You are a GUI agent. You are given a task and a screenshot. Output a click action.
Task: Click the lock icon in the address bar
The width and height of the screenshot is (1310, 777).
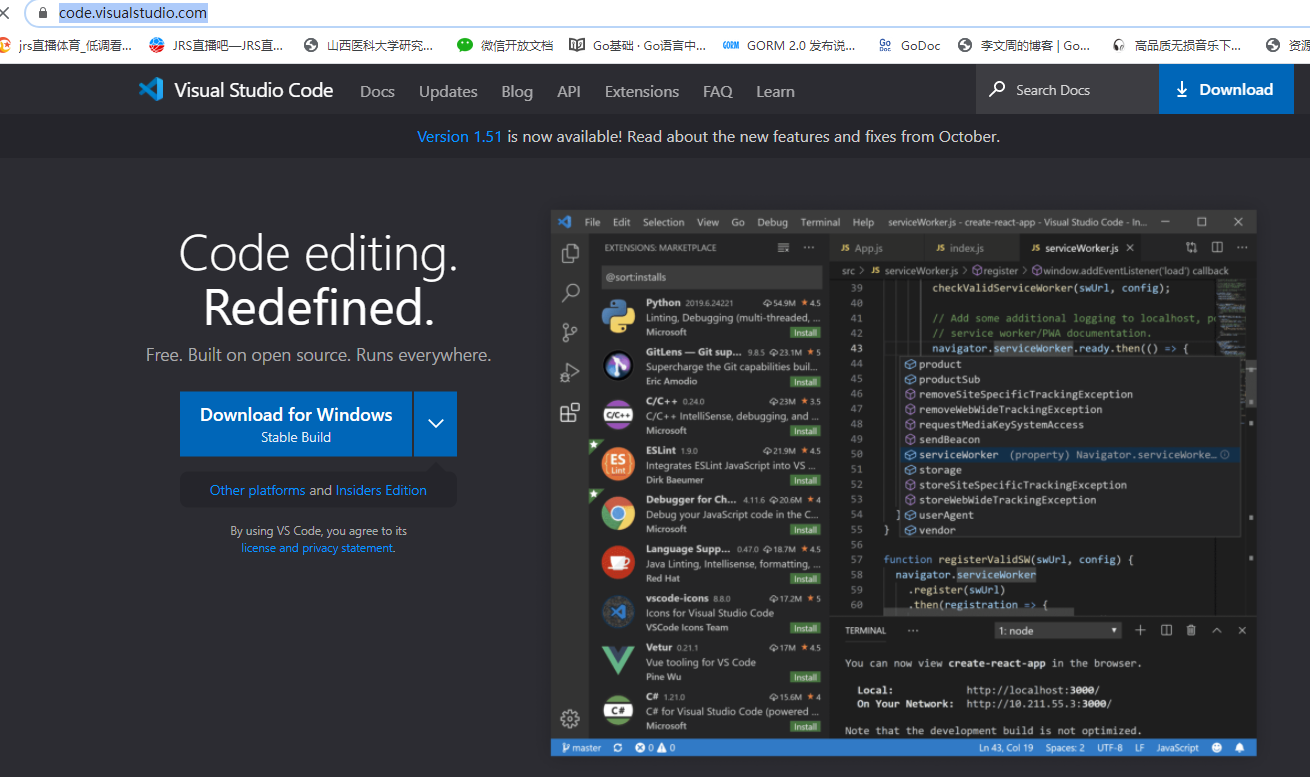42,13
